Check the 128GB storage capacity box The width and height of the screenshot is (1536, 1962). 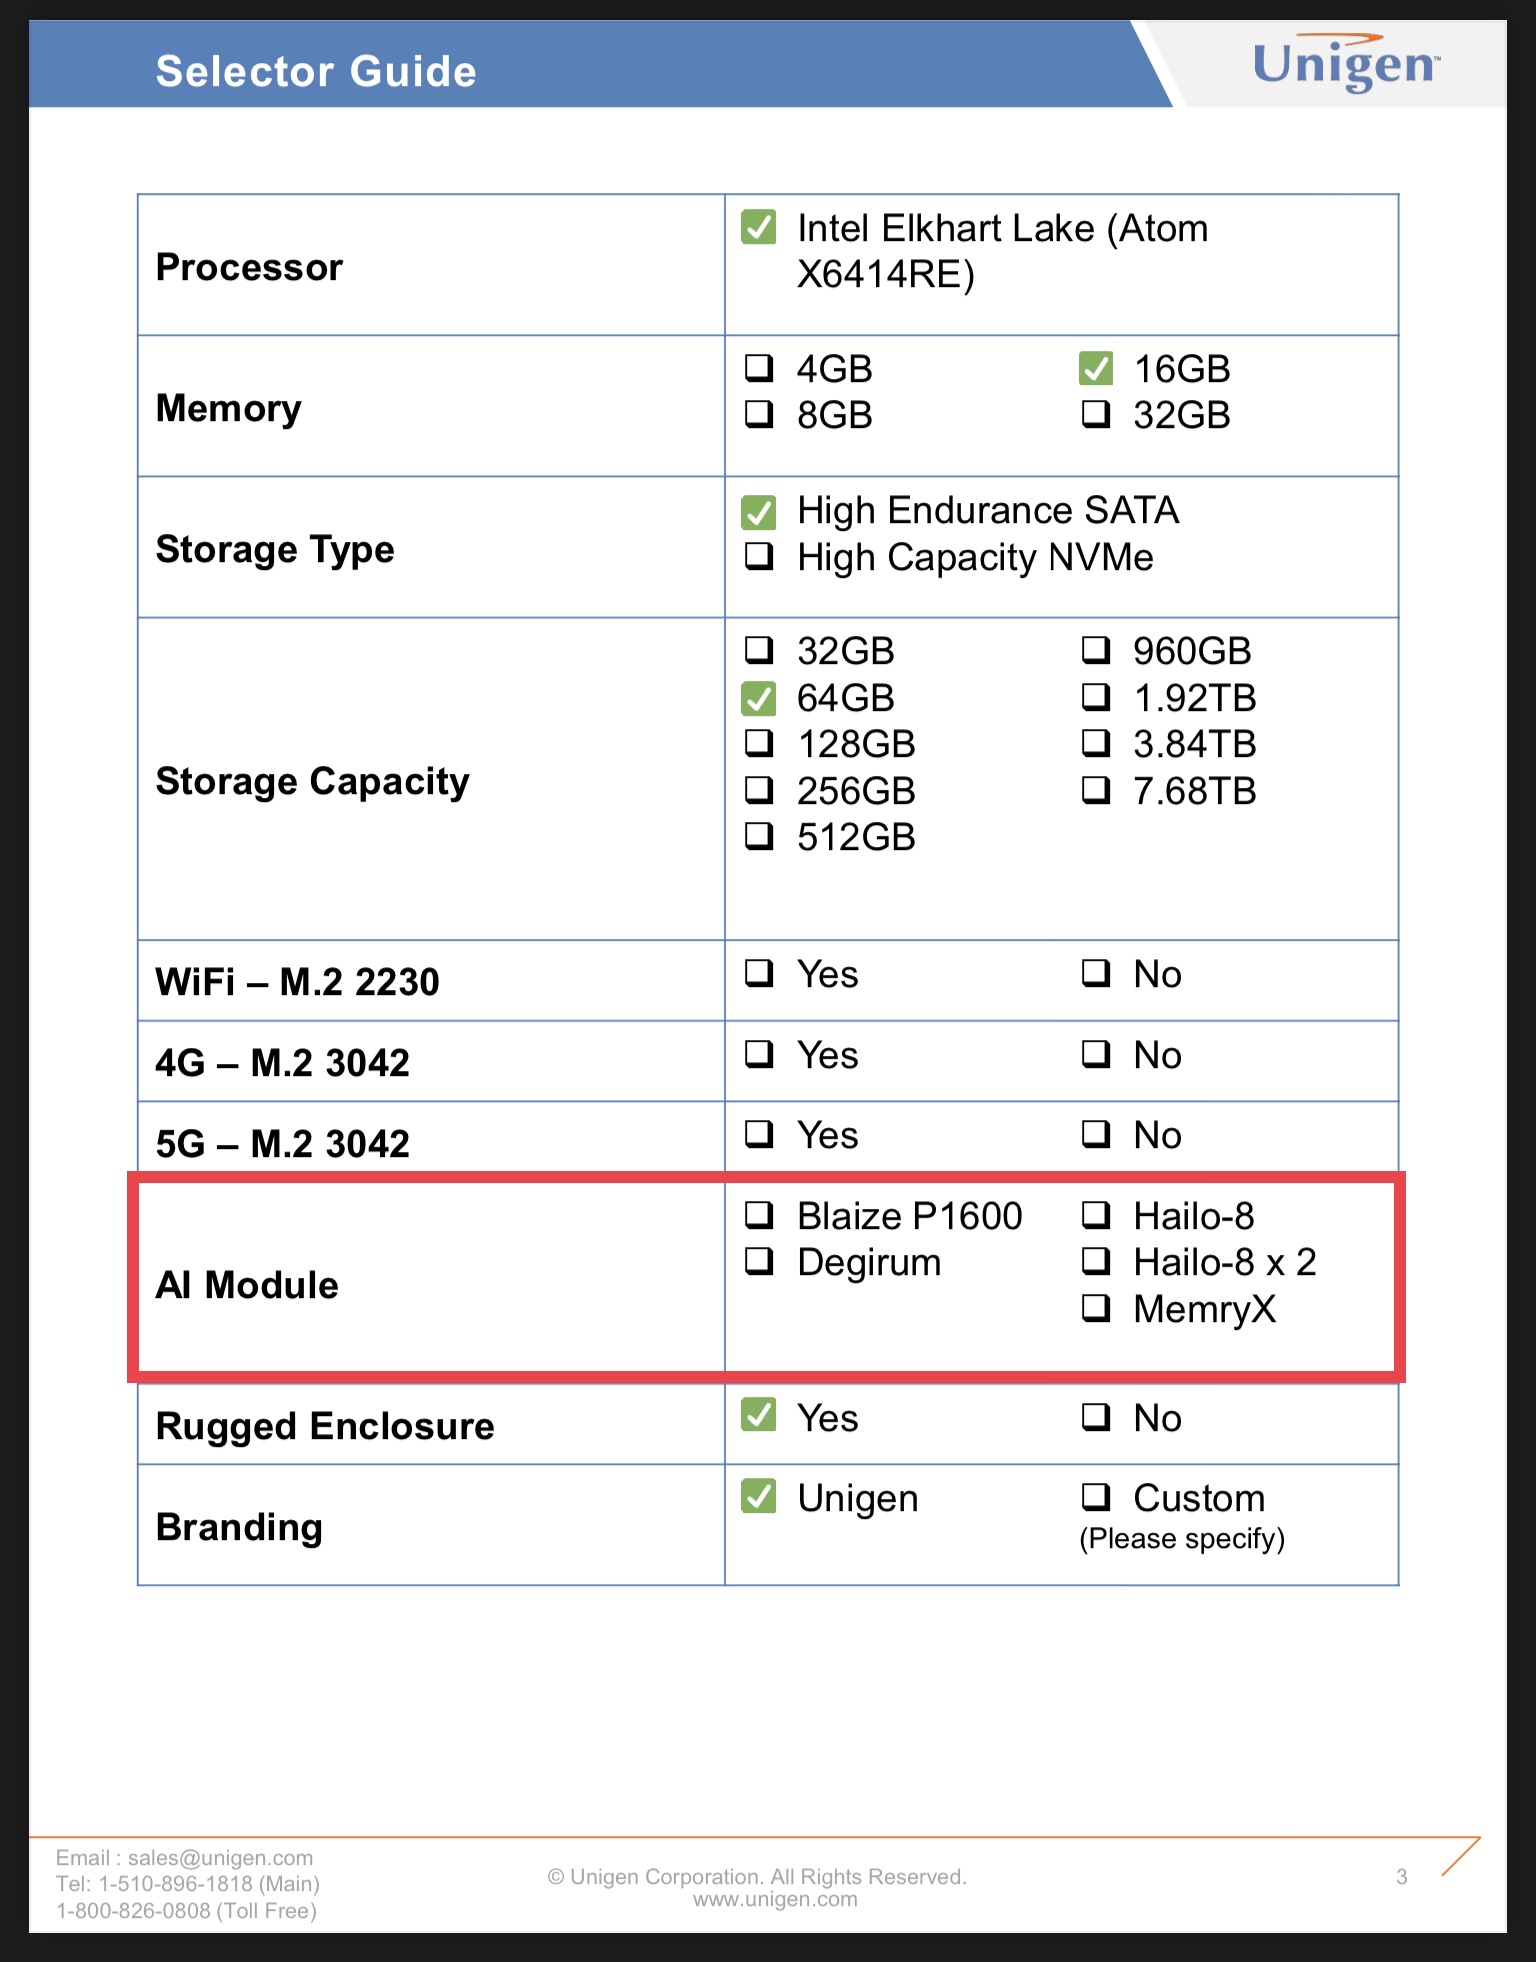(x=759, y=744)
